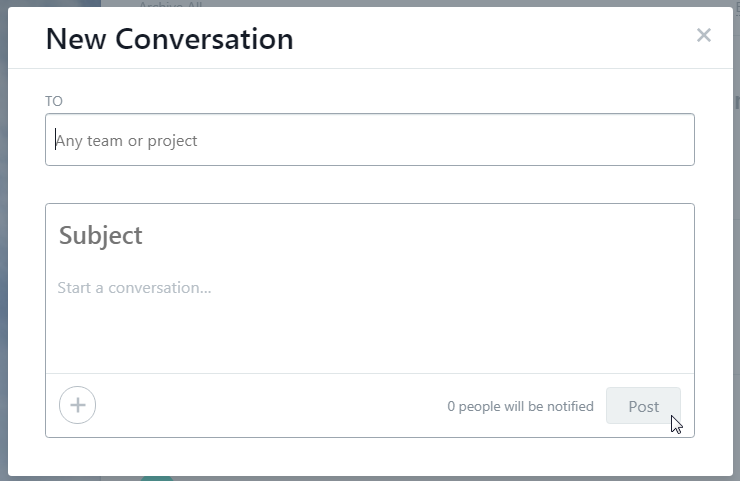The width and height of the screenshot is (740, 481).
Task: Close the New Conversation dialog
Action: (704, 36)
